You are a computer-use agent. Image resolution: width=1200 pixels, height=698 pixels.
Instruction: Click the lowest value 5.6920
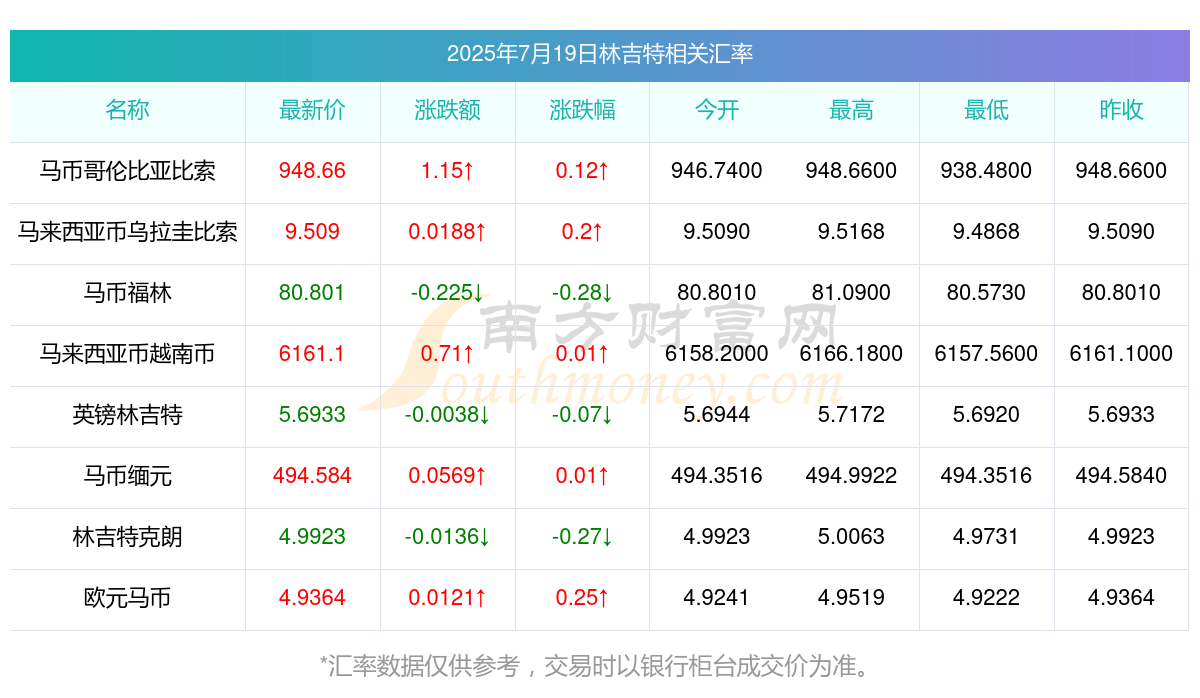point(986,415)
